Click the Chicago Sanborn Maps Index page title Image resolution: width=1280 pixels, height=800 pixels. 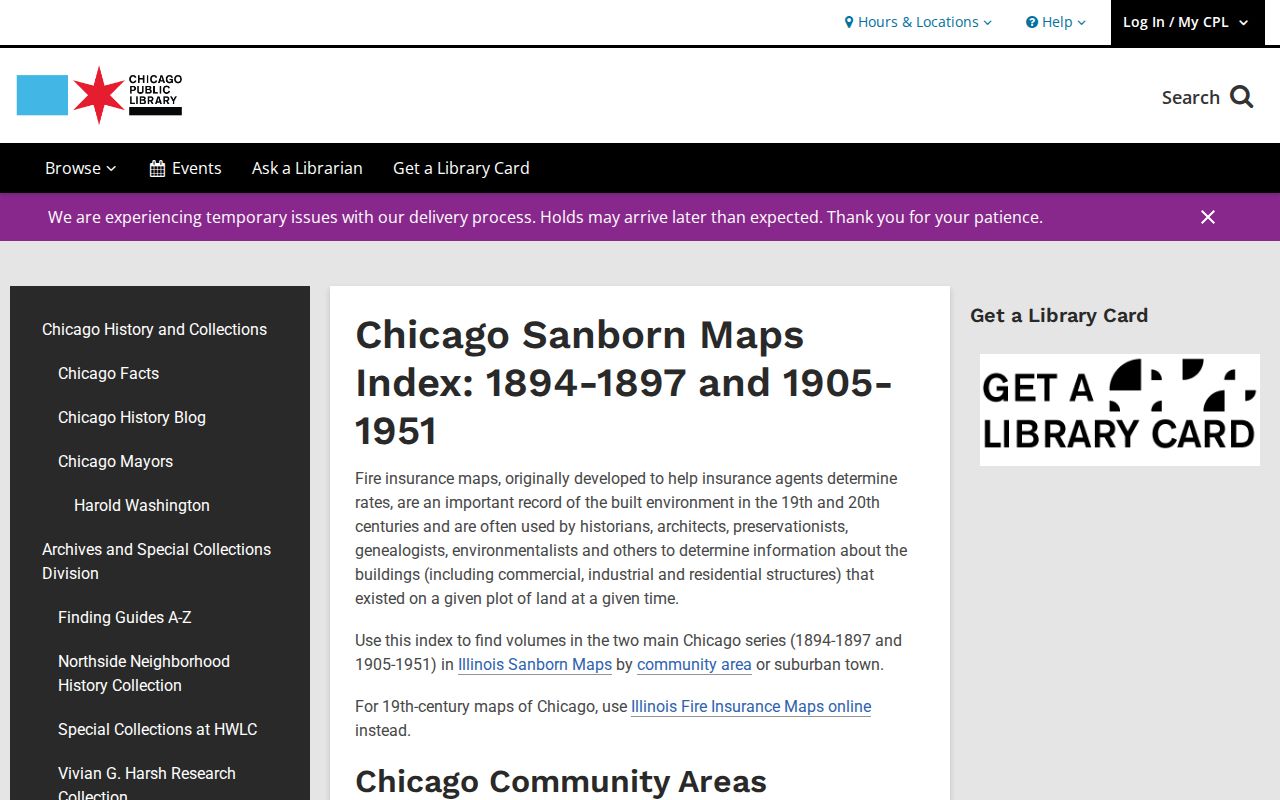(x=624, y=383)
